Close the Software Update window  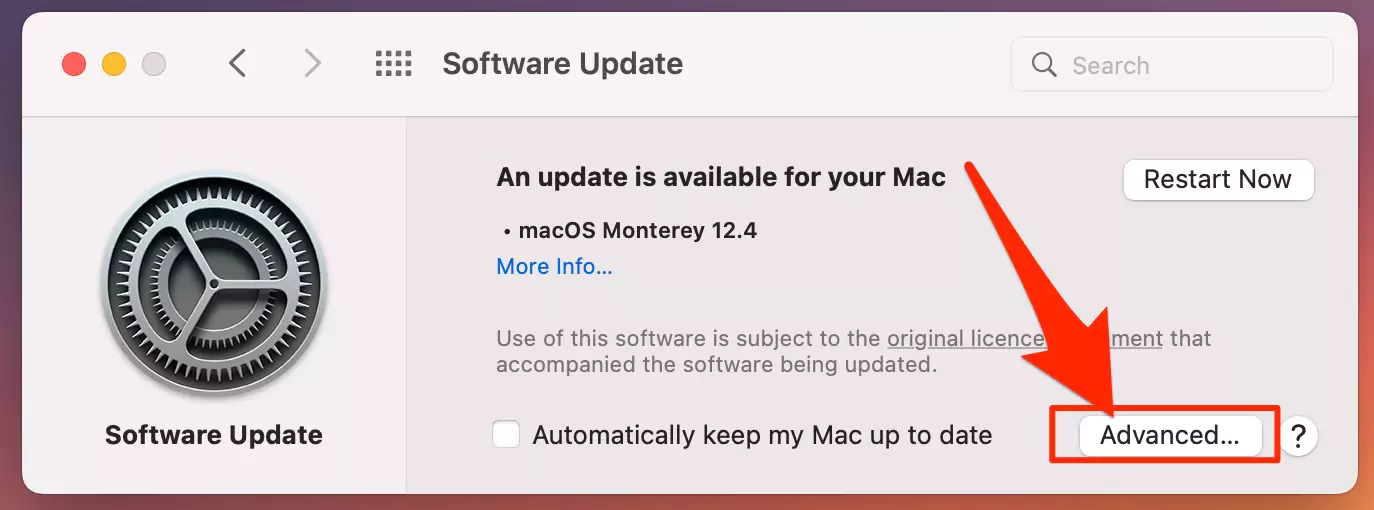tap(74, 65)
